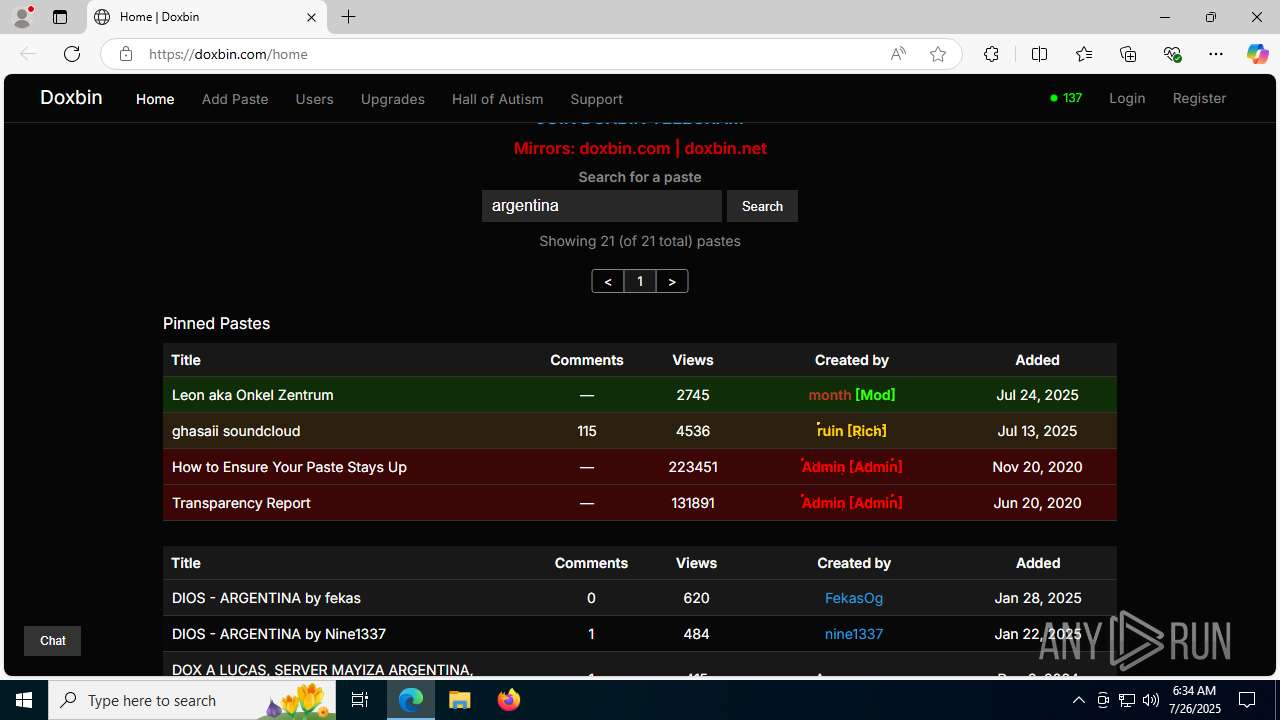Open the Collections icon
This screenshot has height=720, width=1280.
click(x=1128, y=54)
